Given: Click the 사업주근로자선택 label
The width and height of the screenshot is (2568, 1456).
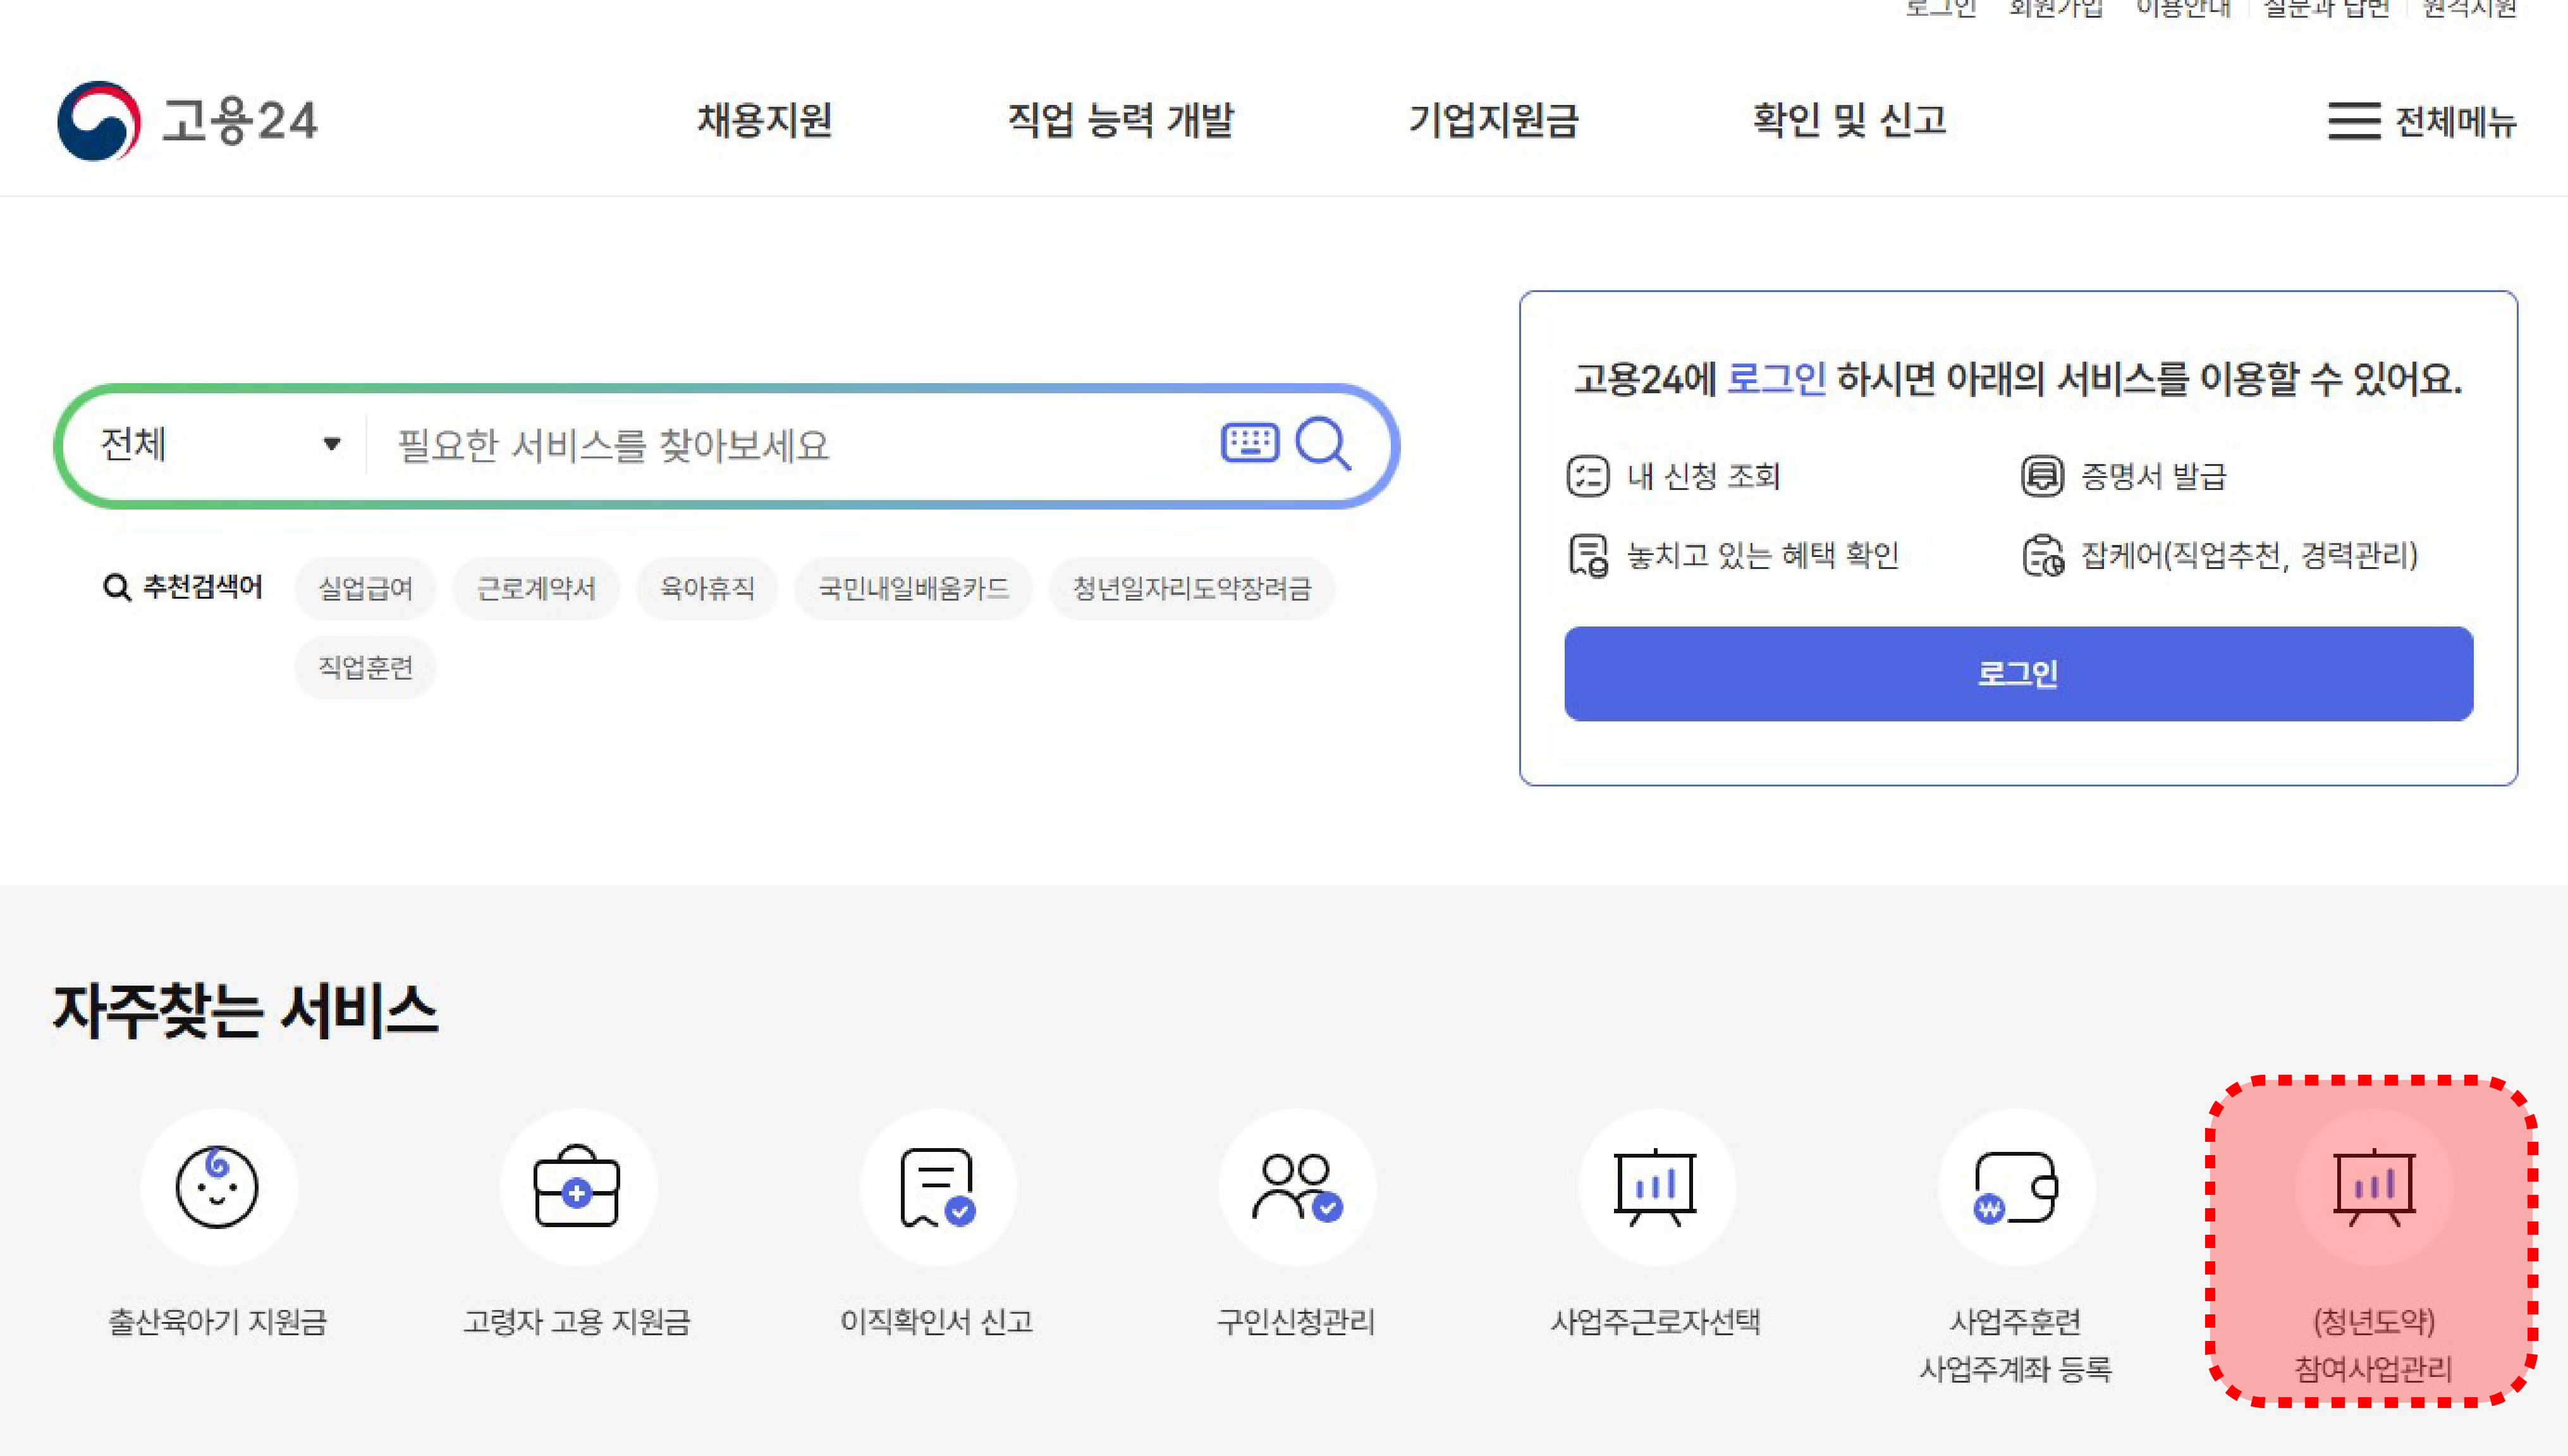Looking at the screenshot, I should (1656, 1322).
